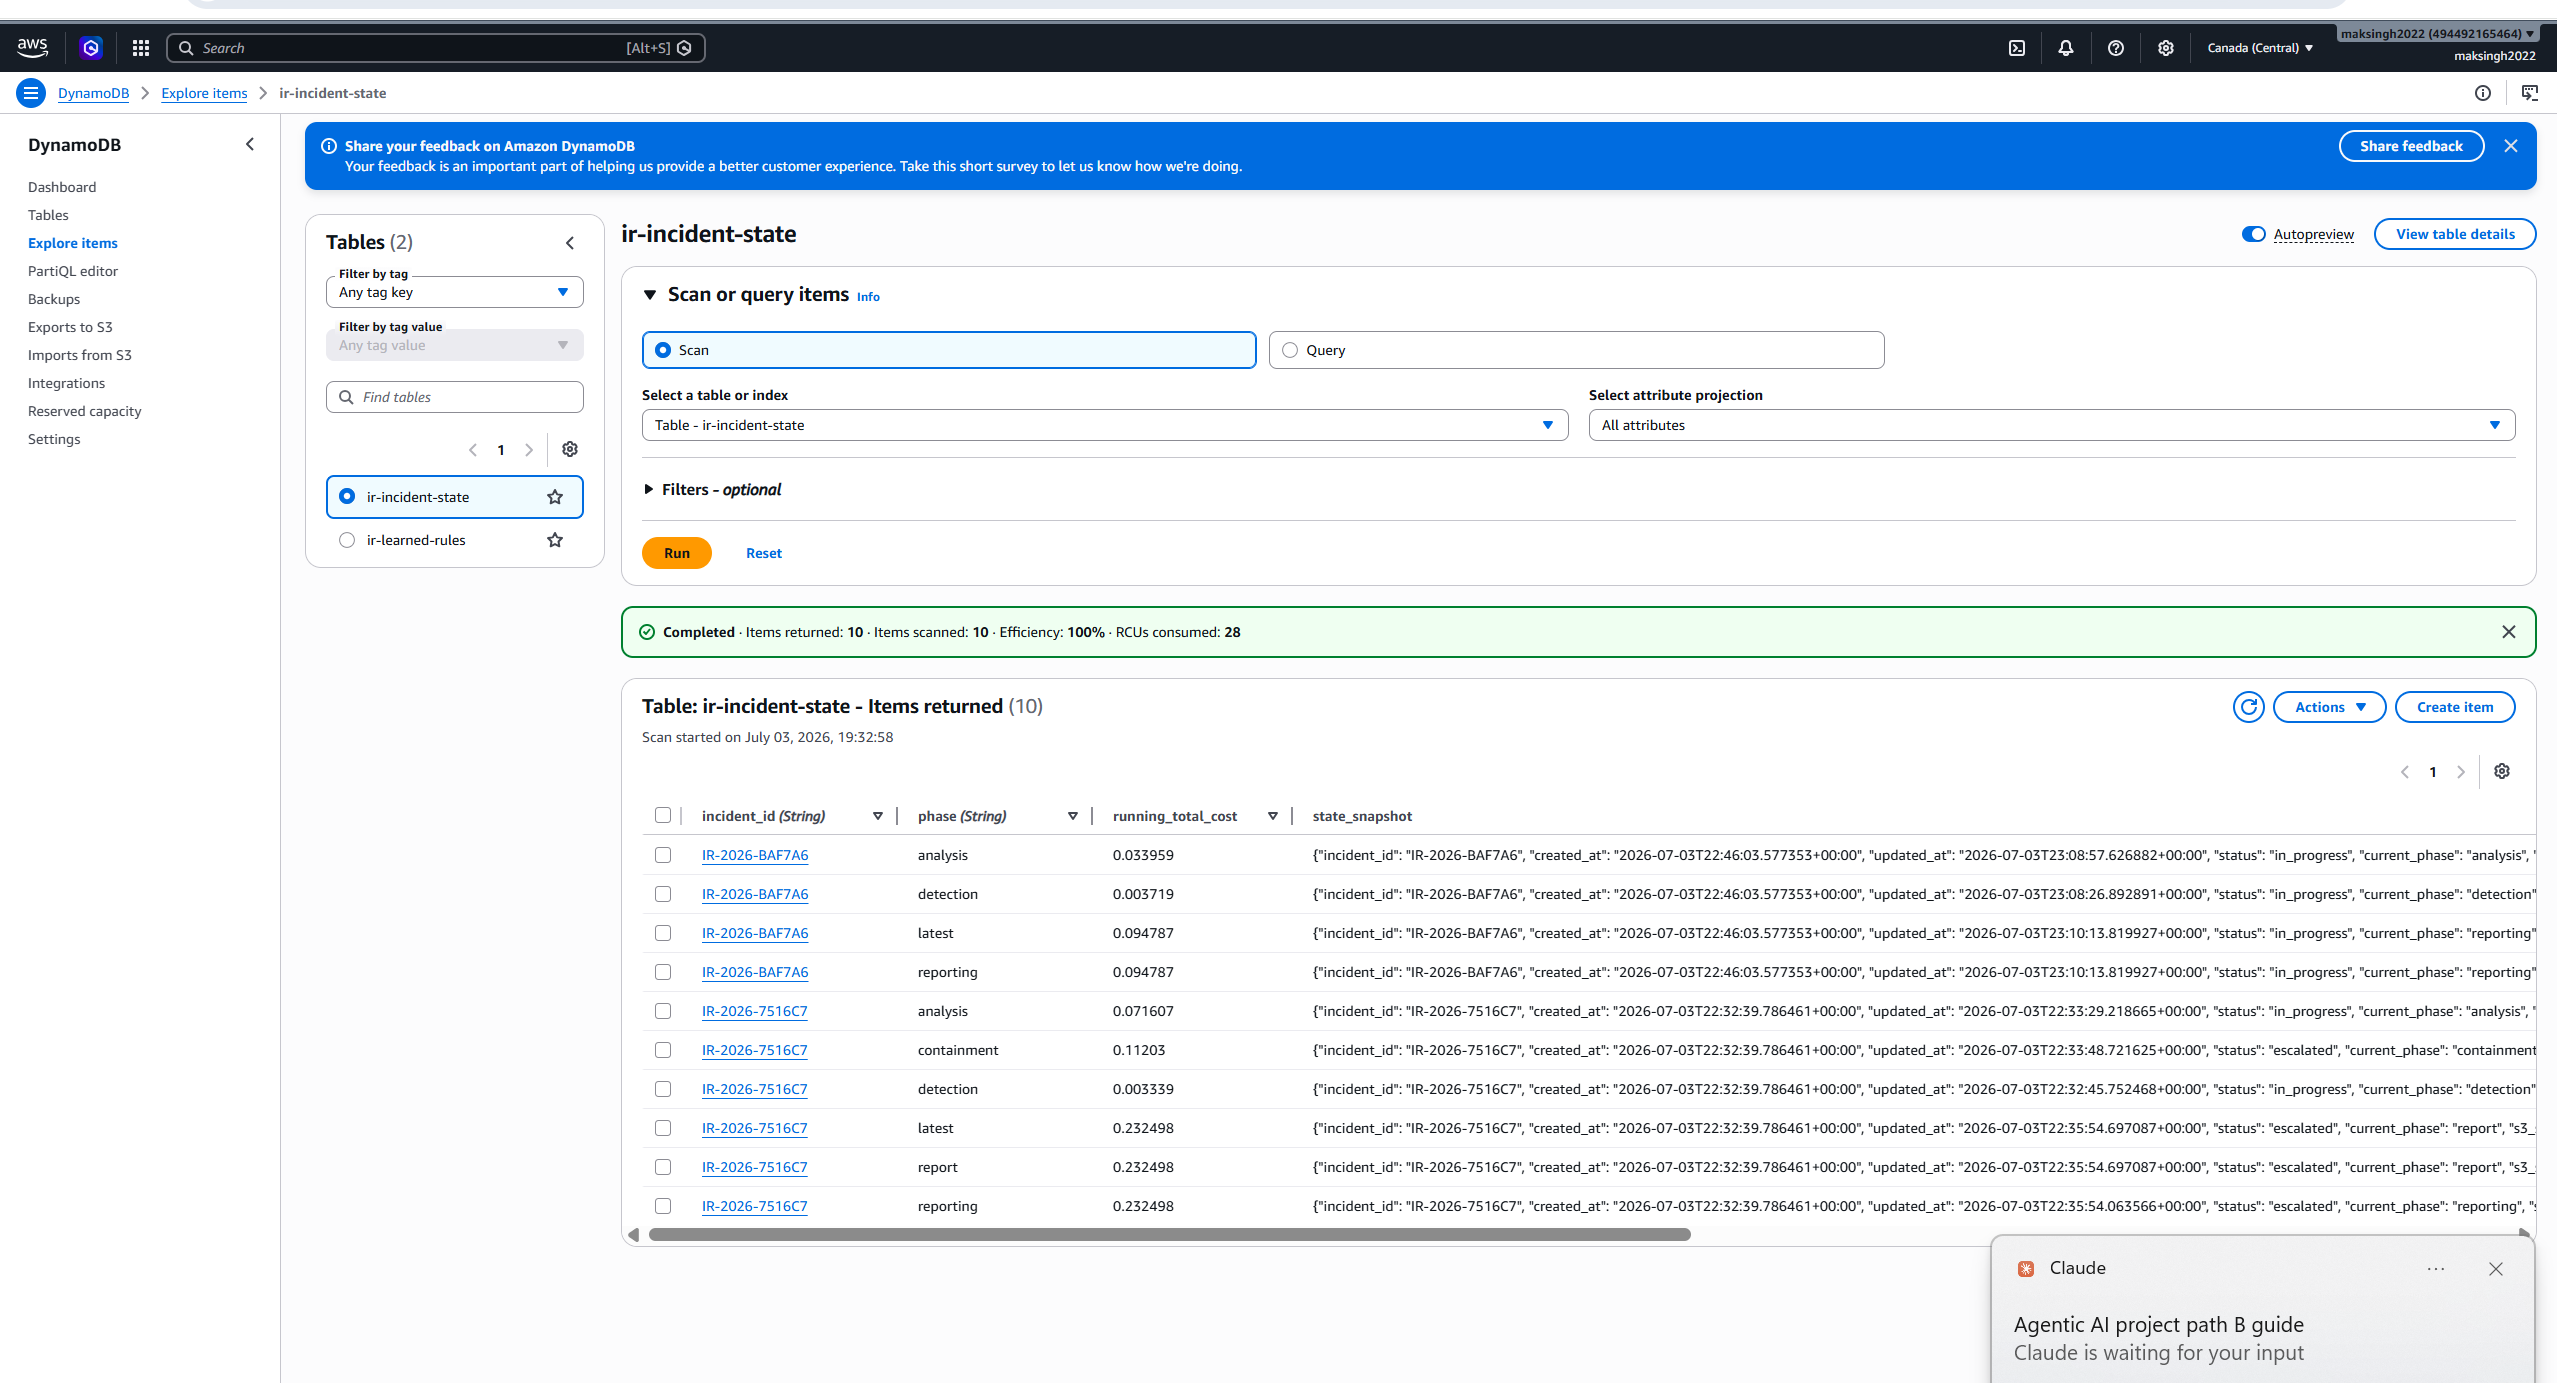Screen dimensions: 2557x1383
Task: Check the IR-2026-7516C7 report row checkbox
Action: click(663, 1167)
